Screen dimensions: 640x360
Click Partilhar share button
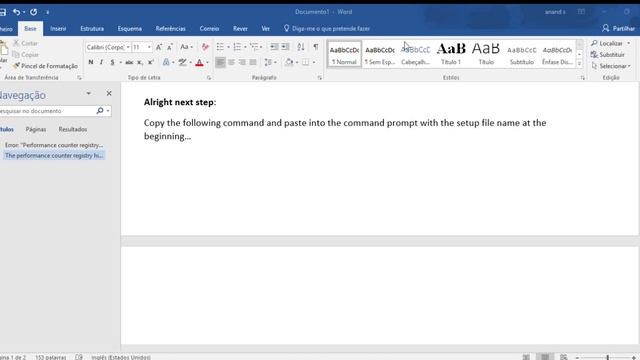point(618,28)
